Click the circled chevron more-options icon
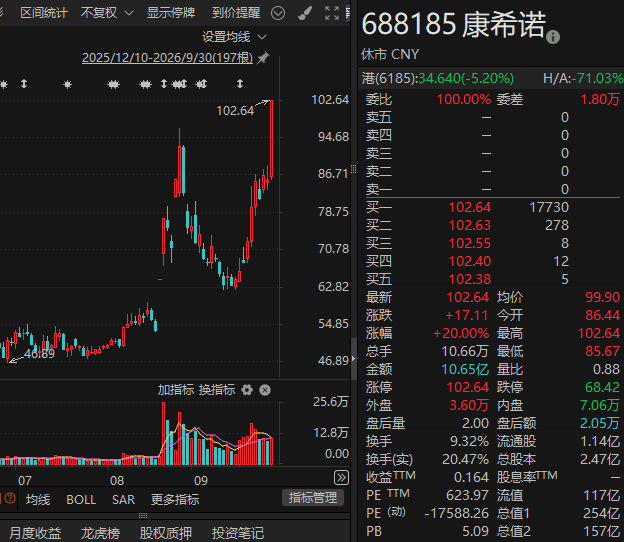Viewport: 624px width, 542px height. [278, 13]
